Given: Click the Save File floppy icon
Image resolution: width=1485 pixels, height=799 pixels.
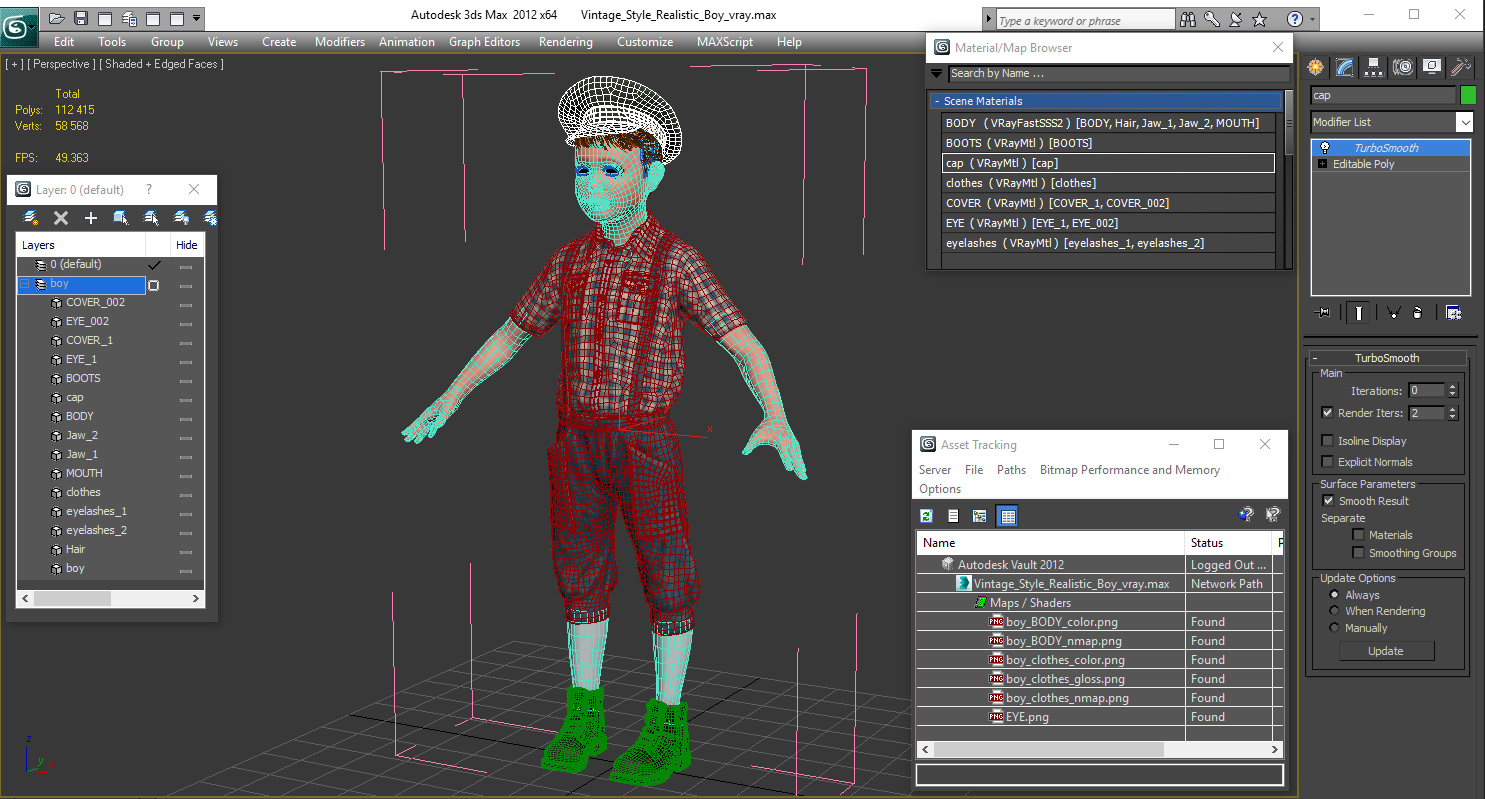Looking at the screenshot, I should (81, 18).
